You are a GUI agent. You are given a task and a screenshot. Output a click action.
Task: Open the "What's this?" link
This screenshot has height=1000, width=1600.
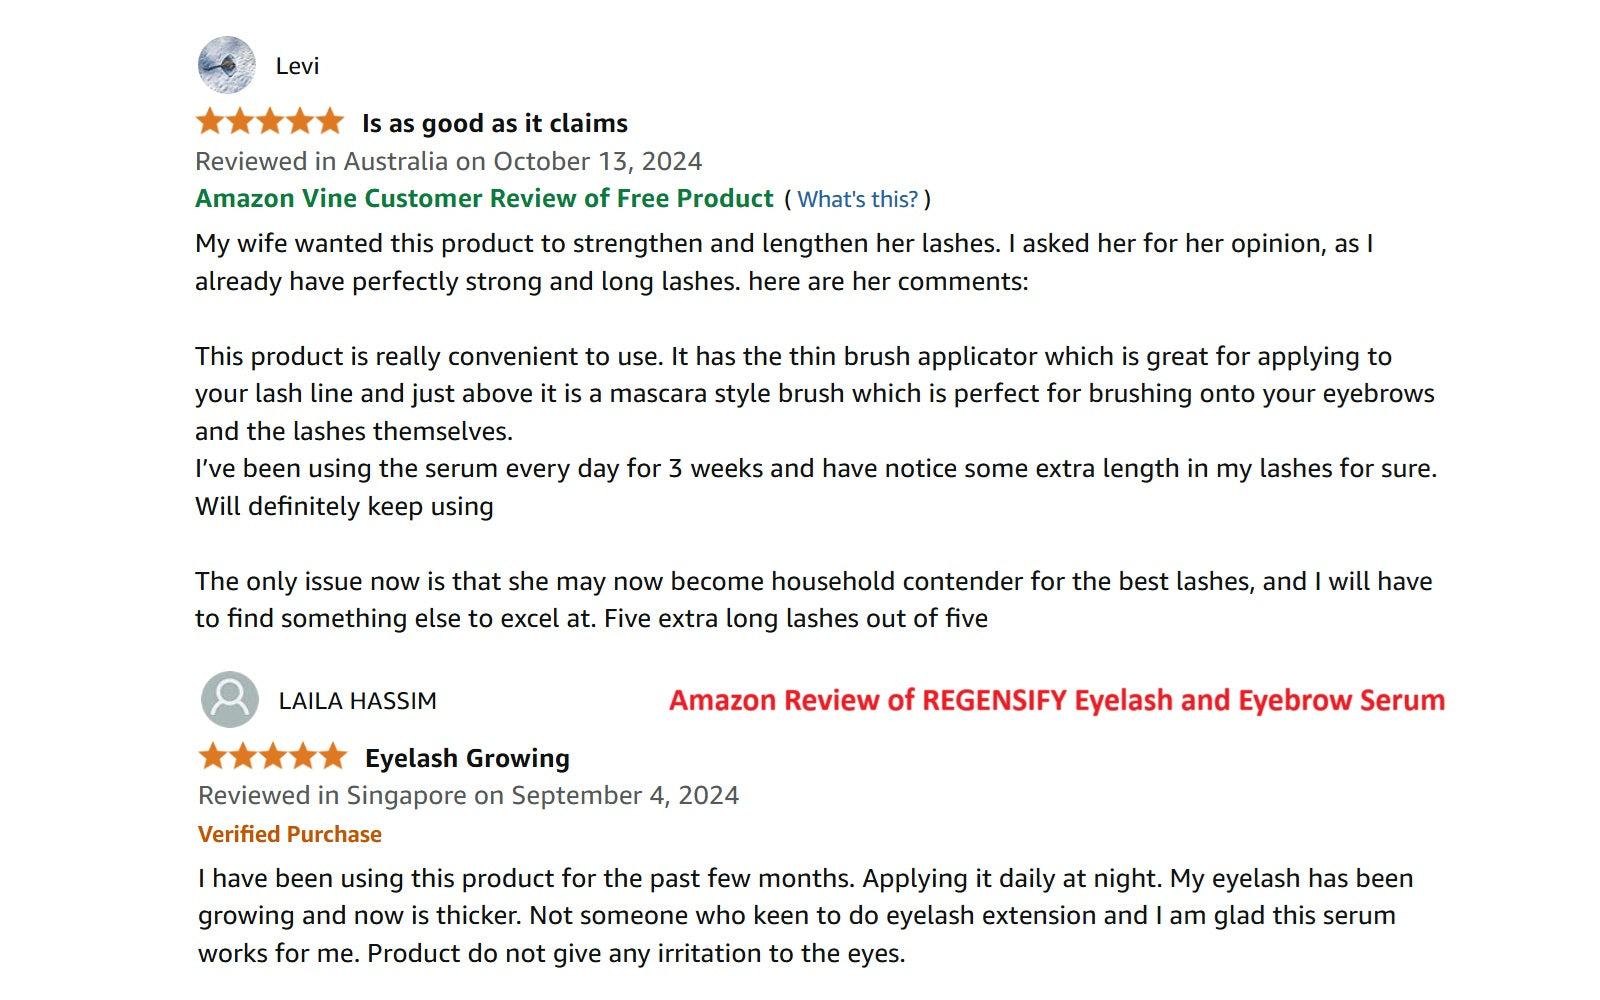tap(857, 199)
